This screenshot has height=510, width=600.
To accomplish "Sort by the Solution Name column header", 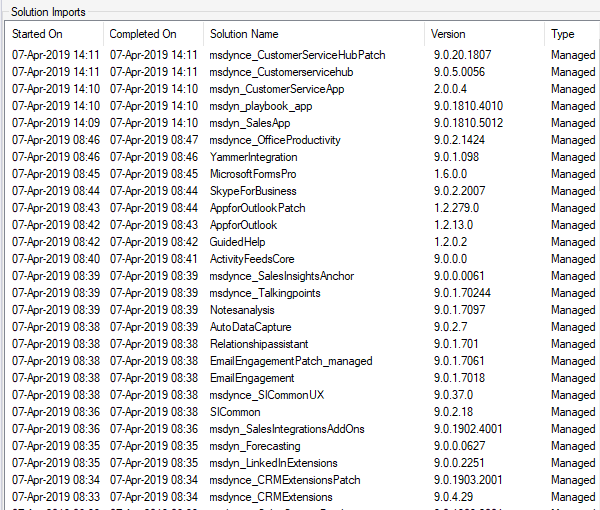I will 314,34.
